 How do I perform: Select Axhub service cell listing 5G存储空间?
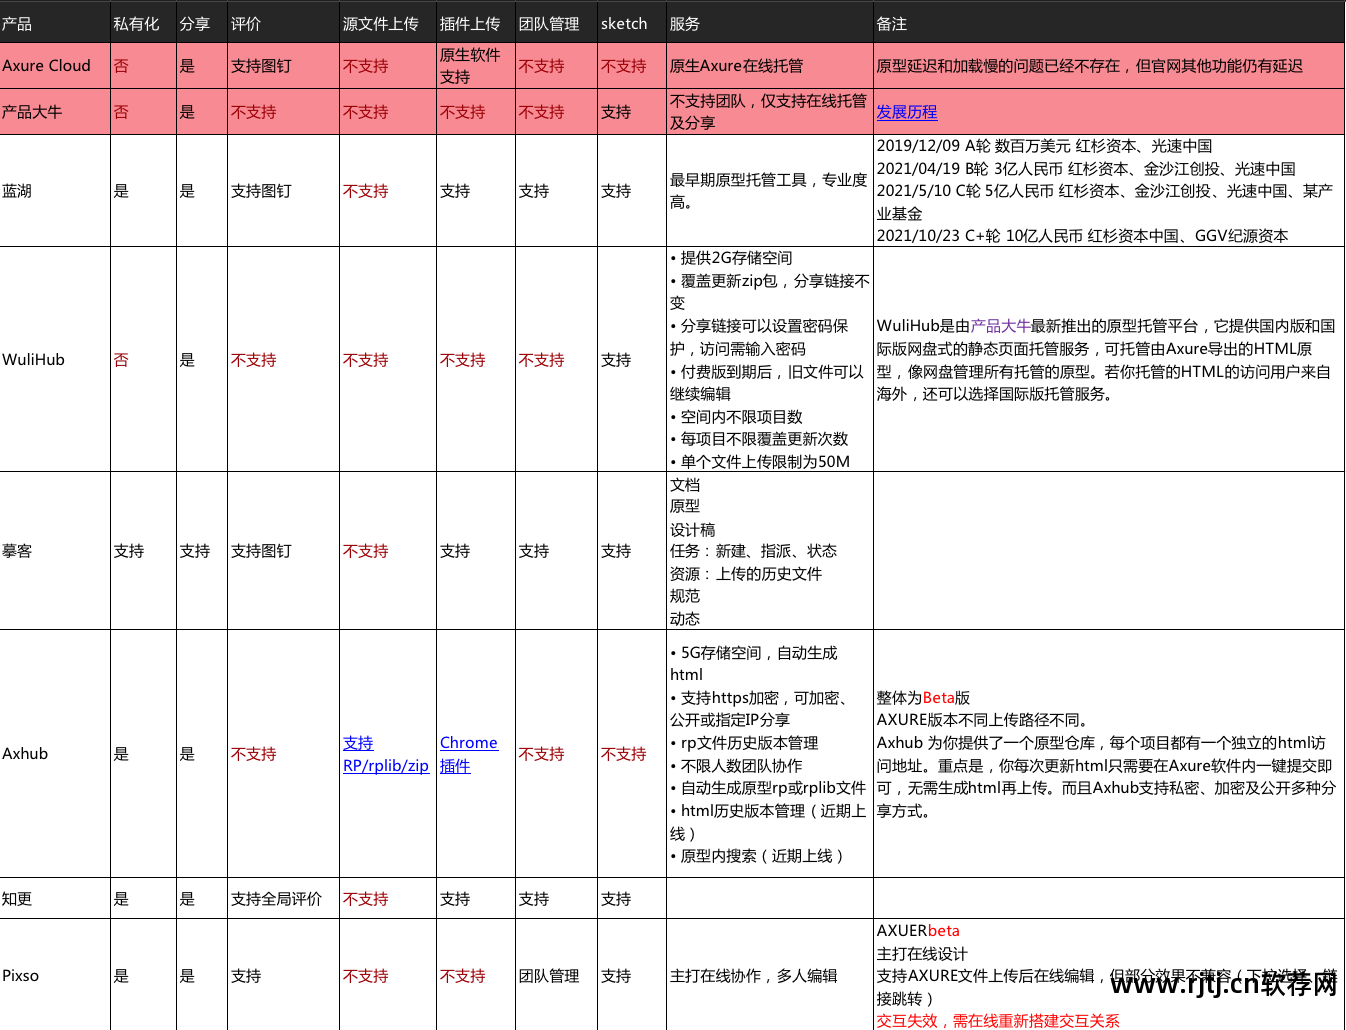(x=770, y=754)
